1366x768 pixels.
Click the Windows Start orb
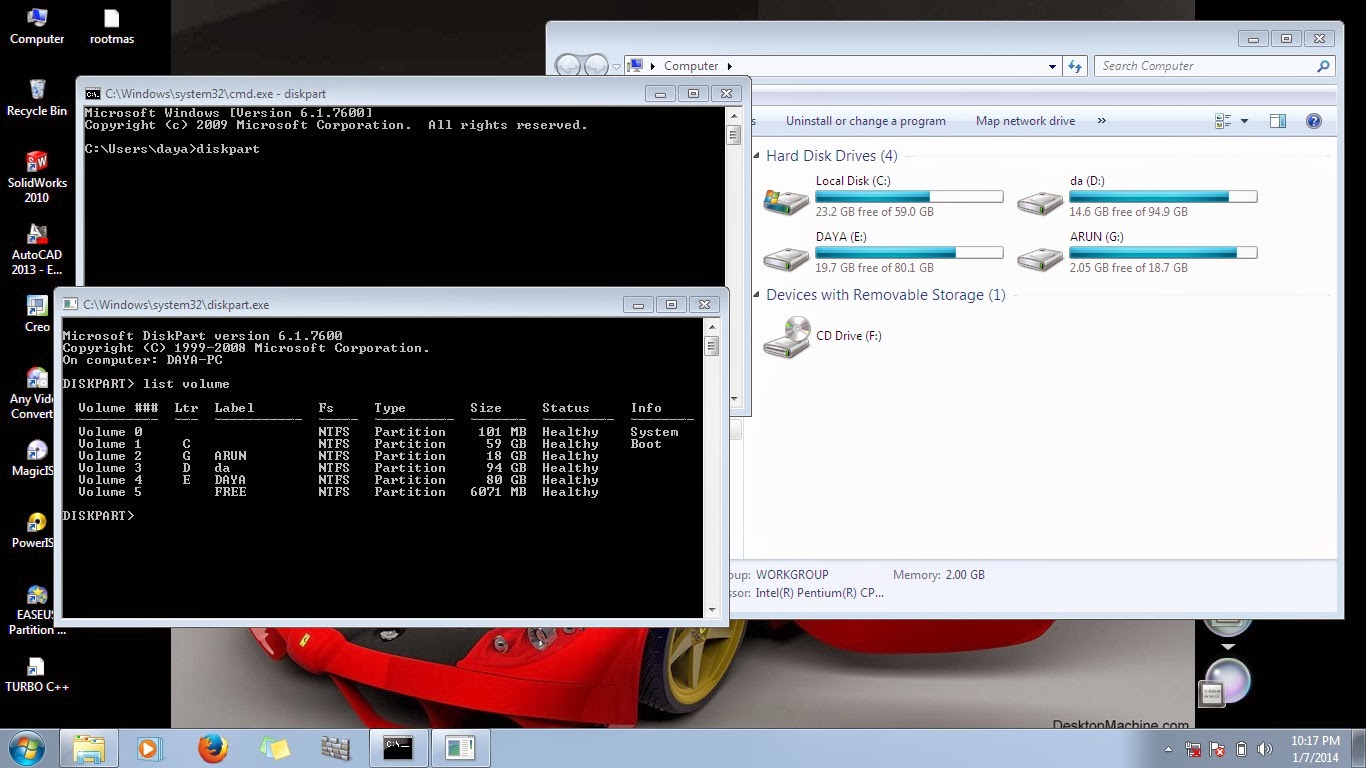pyautogui.click(x=27, y=748)
